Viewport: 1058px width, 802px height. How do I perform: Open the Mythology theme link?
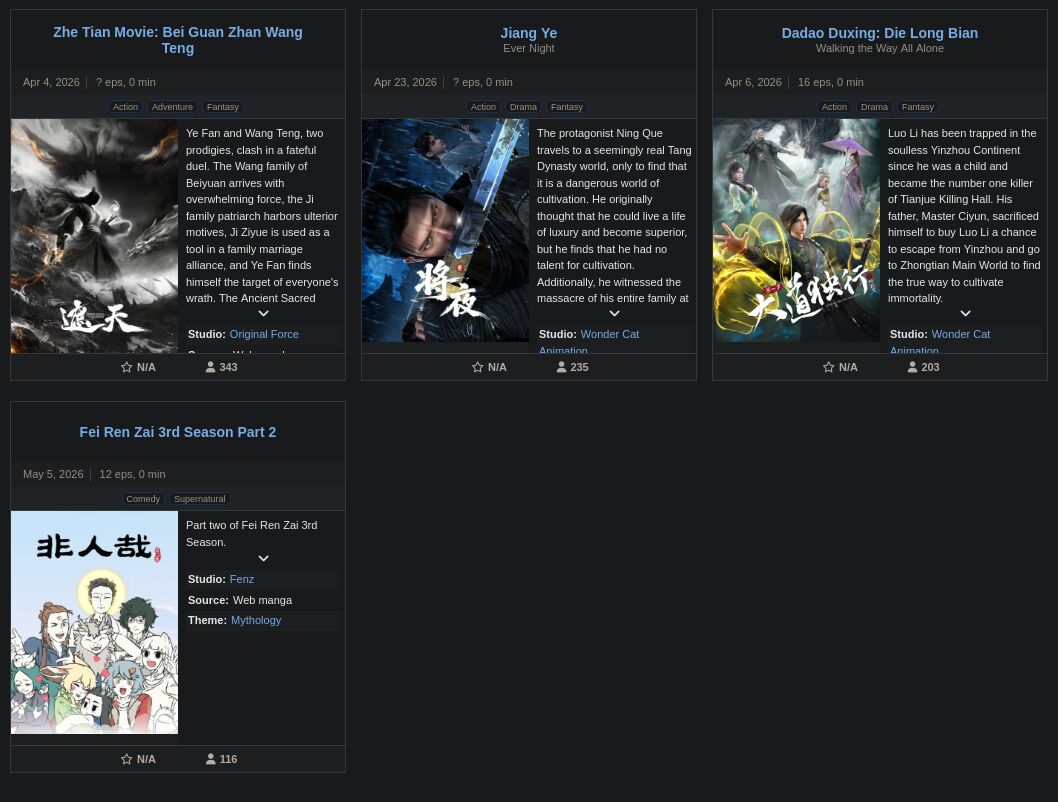pos(255,621)
